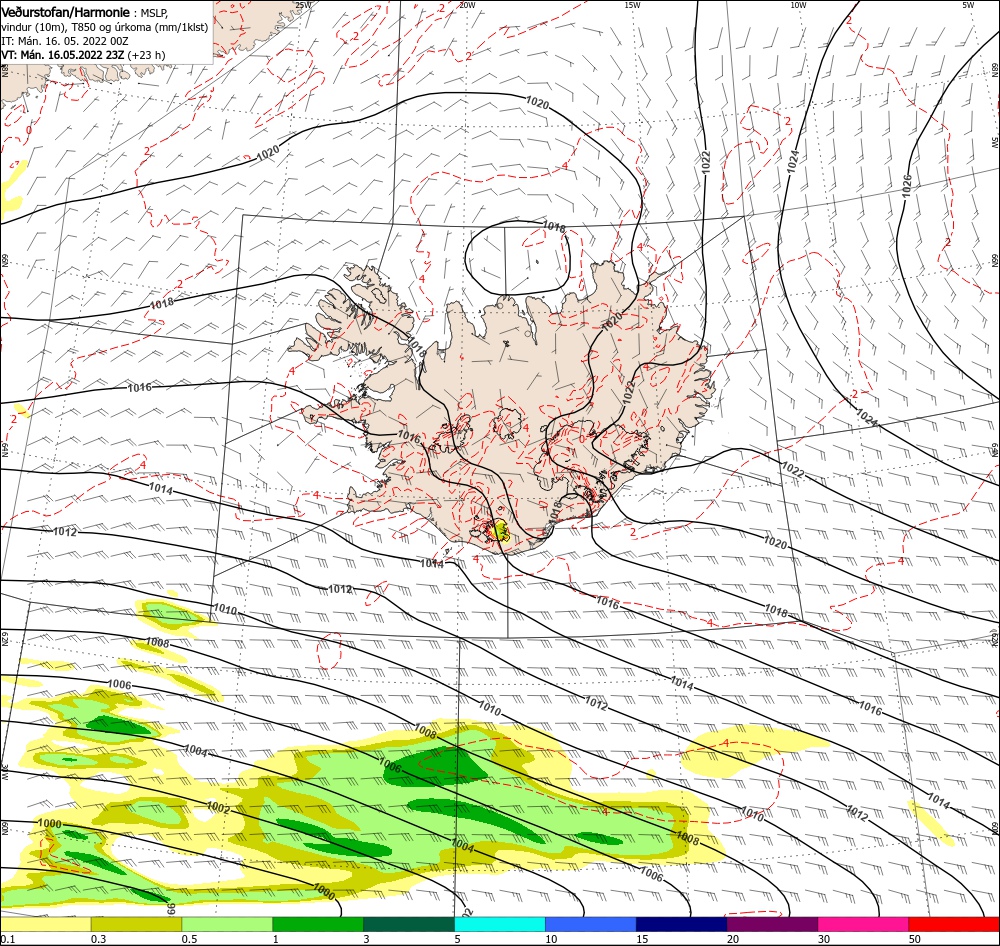
Task: Click the pale yellow 0.1 mm legend swatch
Action: pos(46,924)
